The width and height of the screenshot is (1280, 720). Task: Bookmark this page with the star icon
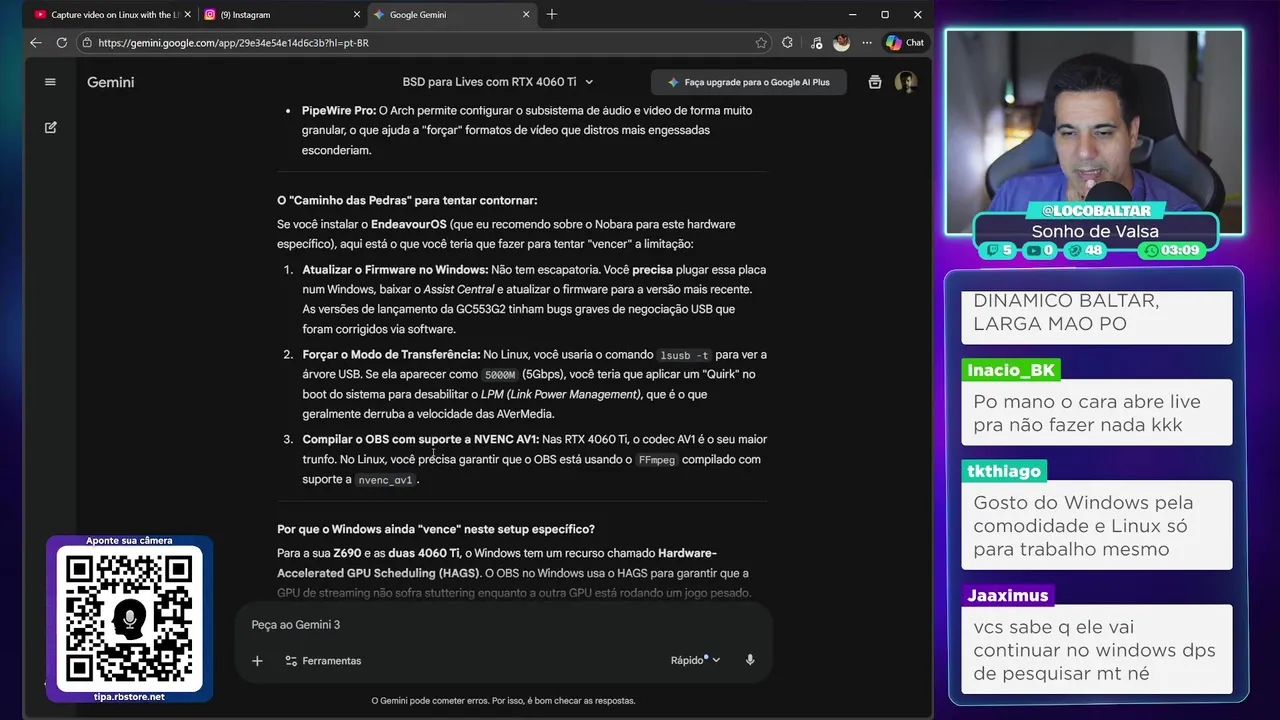(x=761, y=43)
